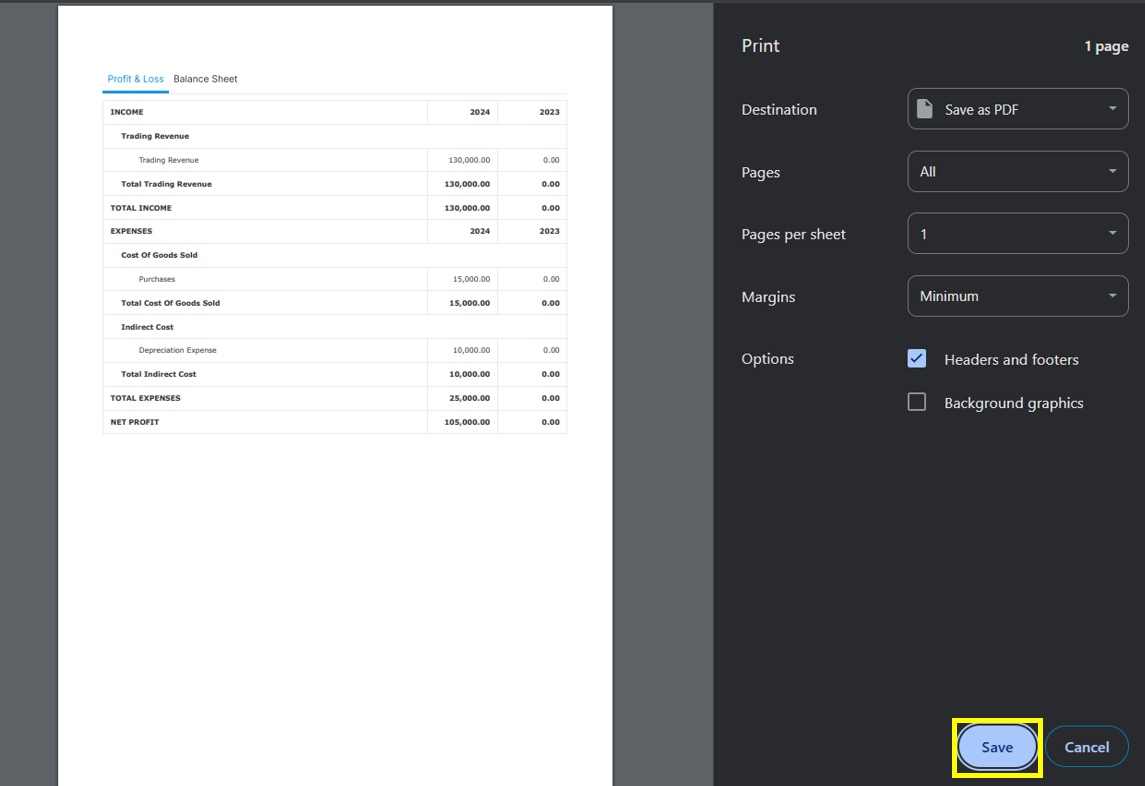Image resolution: width=1145 pixels, height=786 pixels.
Task: Uncheck the Headers and footers checkbox
Action: click(916, 359)
